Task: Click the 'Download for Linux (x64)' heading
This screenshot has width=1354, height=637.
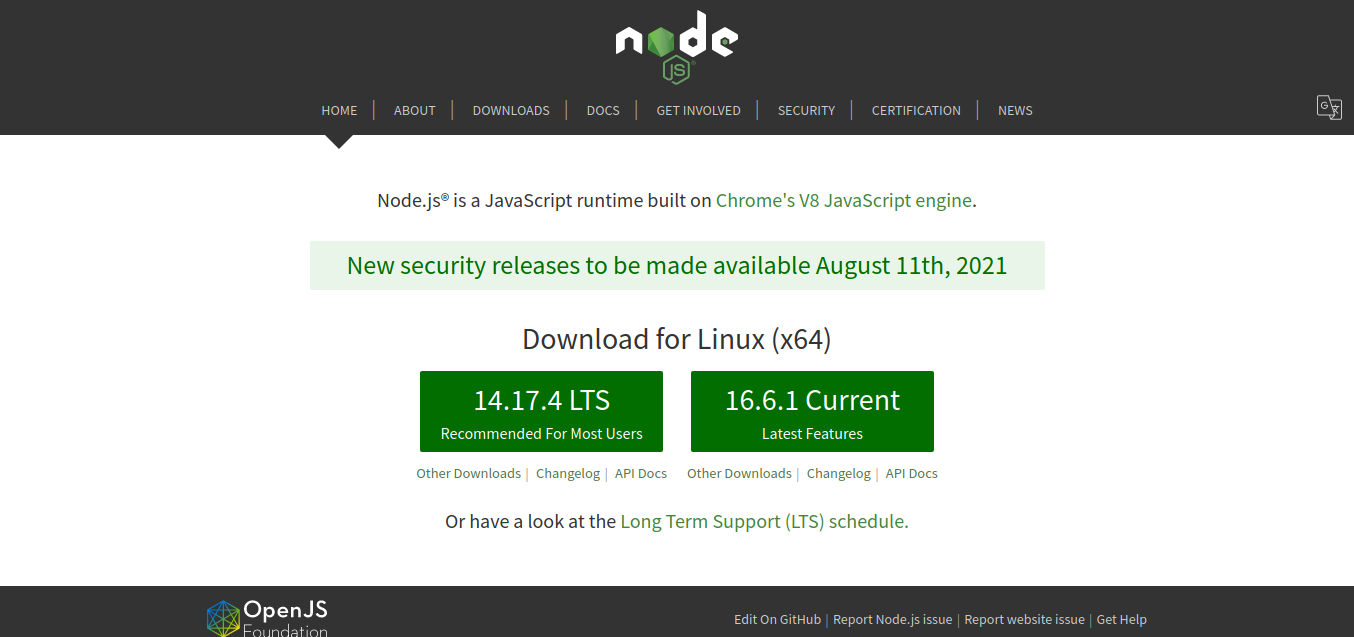Action: click(x=677, y=339)
